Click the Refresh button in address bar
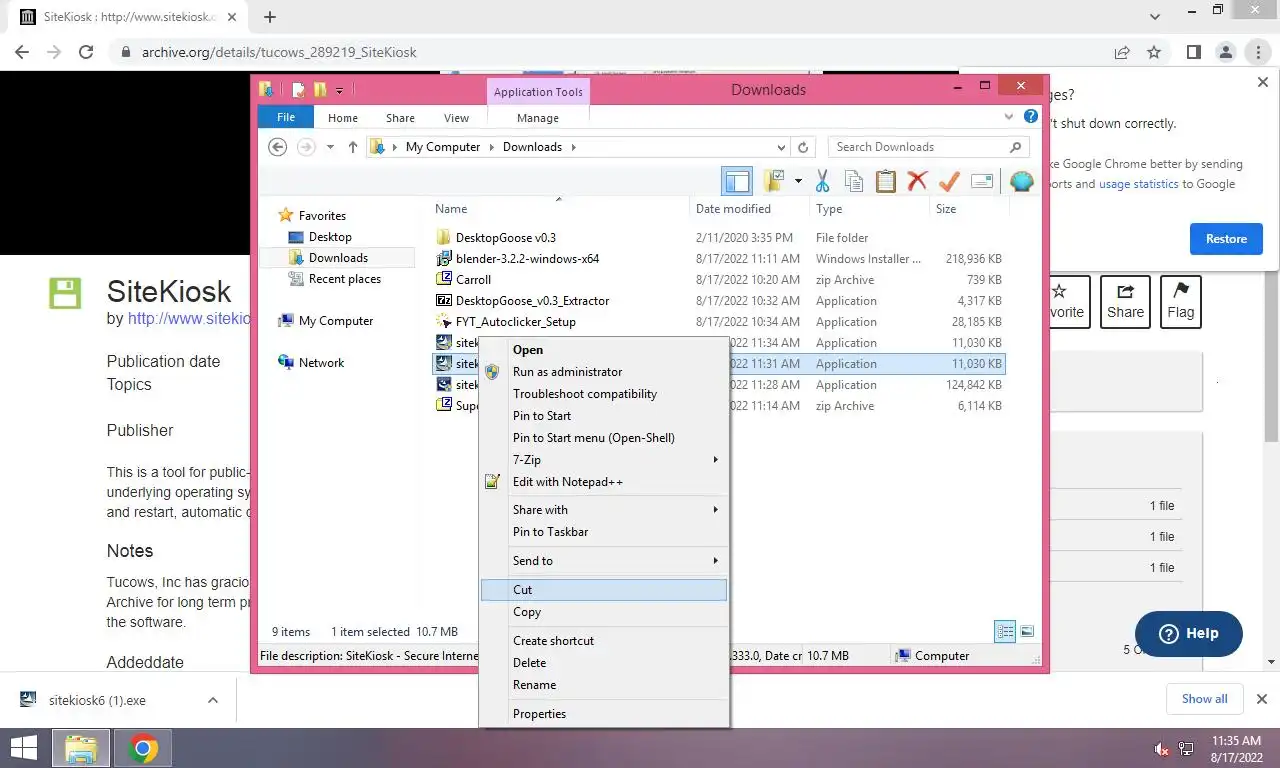The image size is (1280, 768). pos(802,147)
